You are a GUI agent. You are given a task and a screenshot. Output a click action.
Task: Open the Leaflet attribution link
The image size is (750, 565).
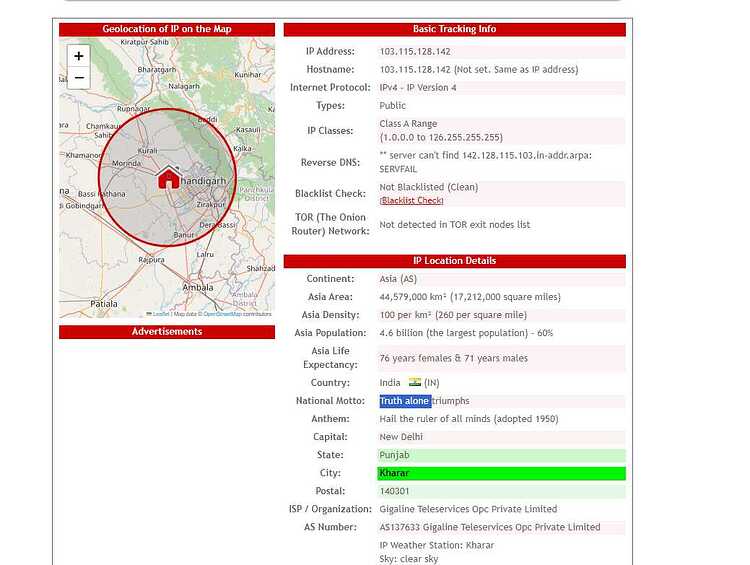click(x=161, y=314)
